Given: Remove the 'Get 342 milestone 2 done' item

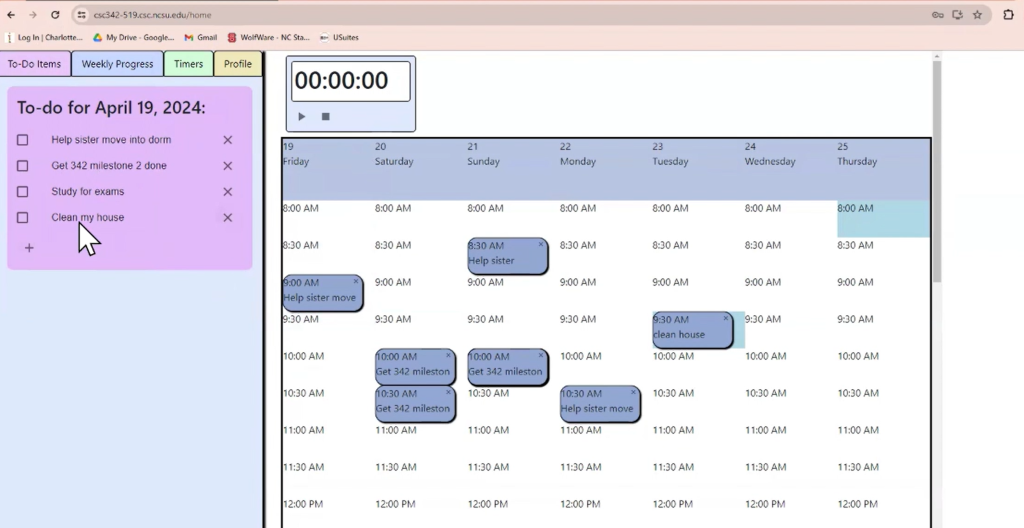Looking at the screenshot, I should [x=227, y=166].
